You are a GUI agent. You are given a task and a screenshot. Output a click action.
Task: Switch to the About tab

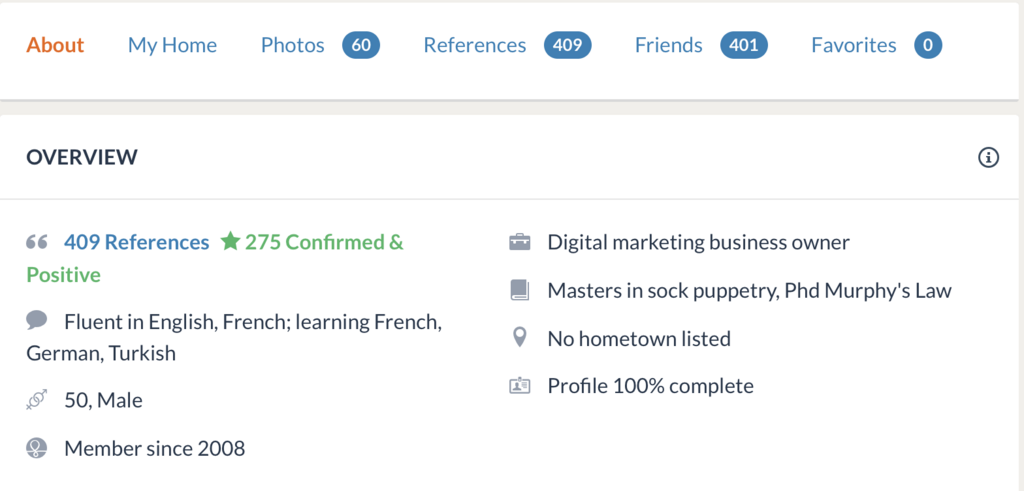click(56, 45)
